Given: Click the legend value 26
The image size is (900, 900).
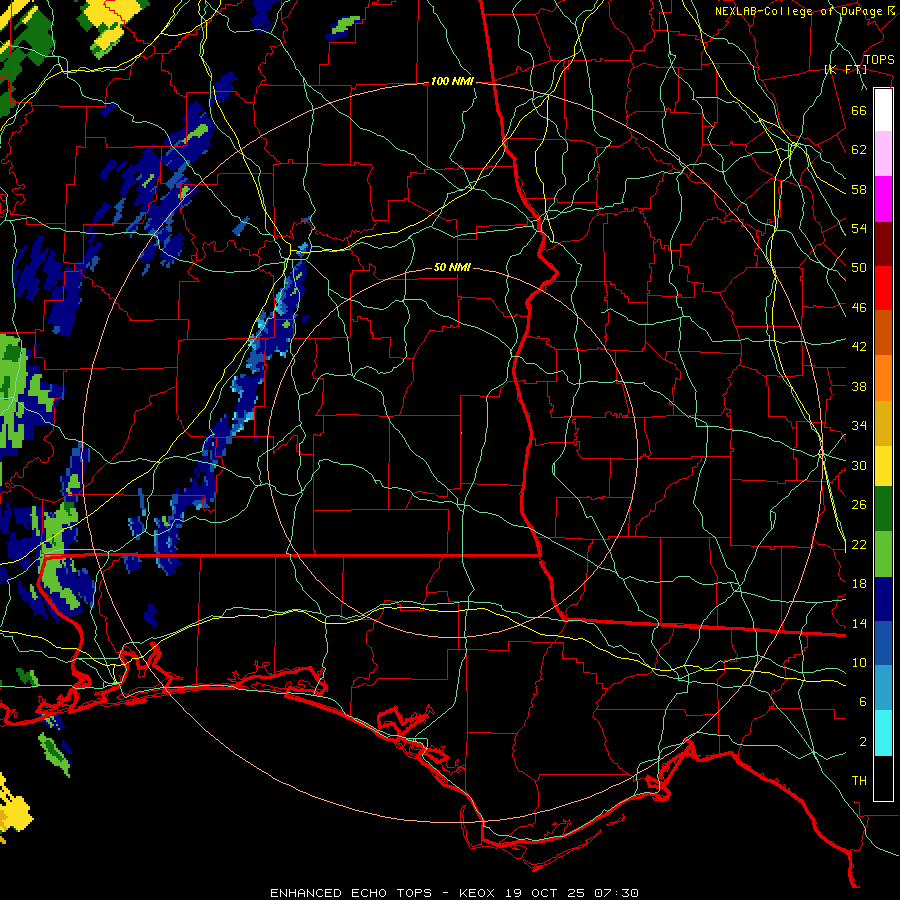Looking at the screenshot, I should click(859, 505).
